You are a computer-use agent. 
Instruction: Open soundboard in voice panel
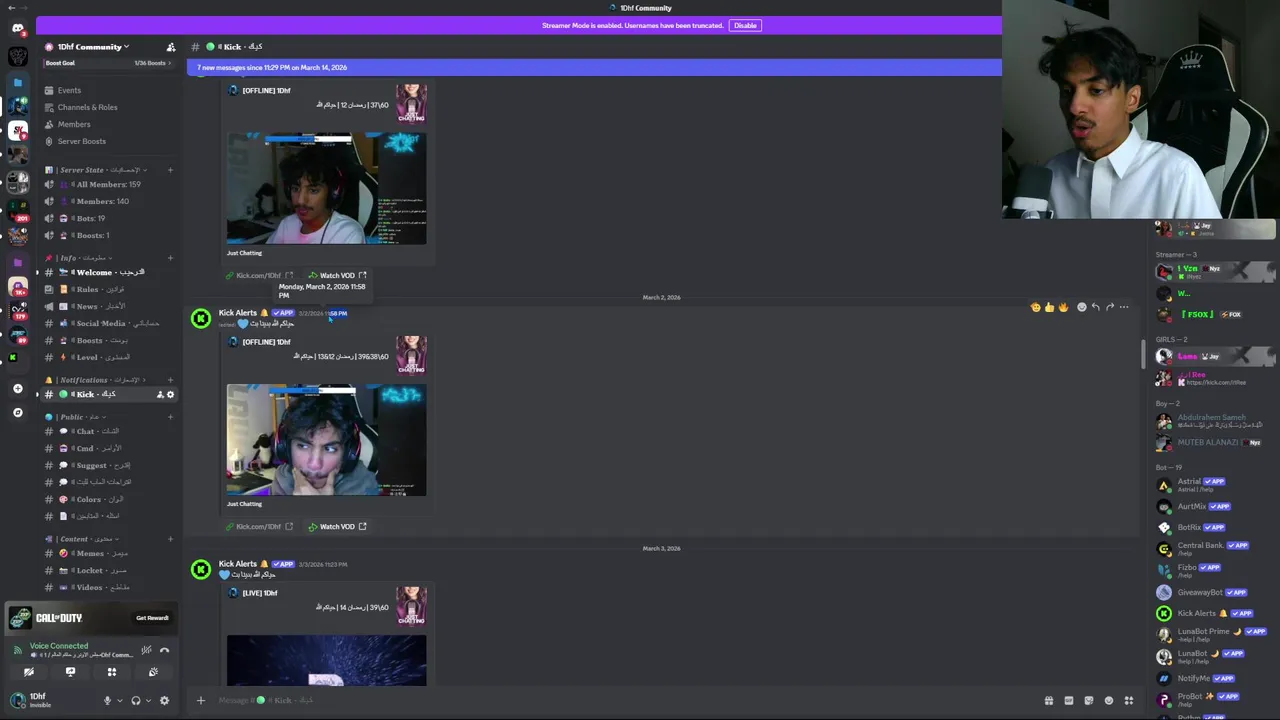[x=153, y=672]
